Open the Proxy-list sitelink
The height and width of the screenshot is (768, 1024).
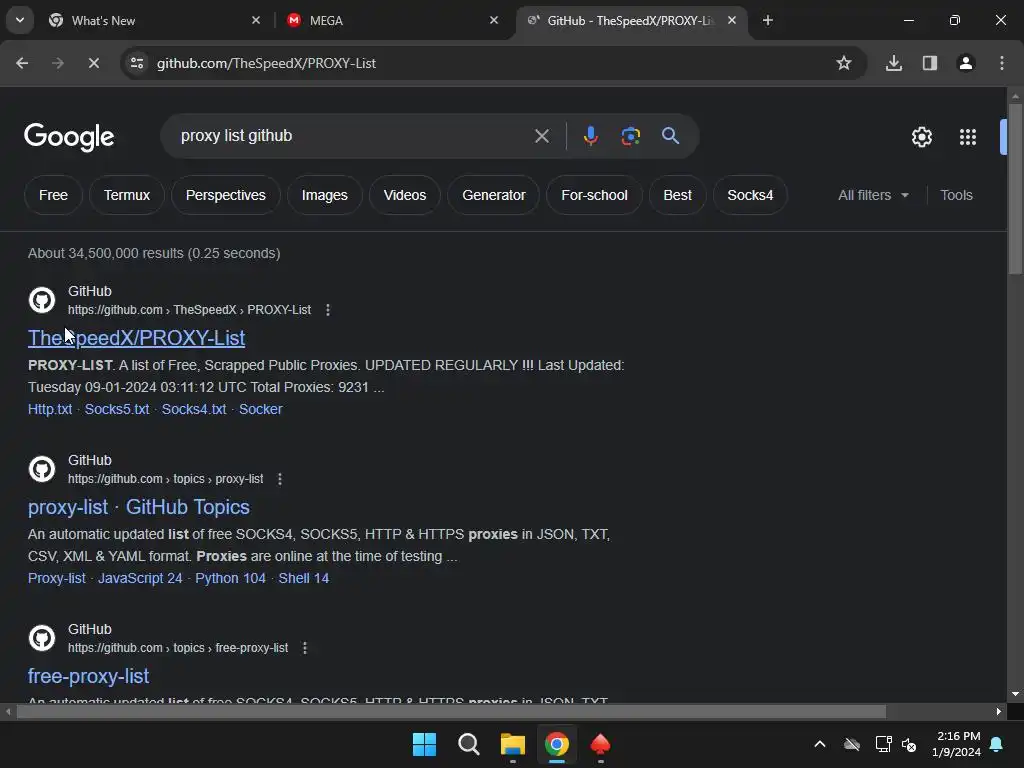57,579
